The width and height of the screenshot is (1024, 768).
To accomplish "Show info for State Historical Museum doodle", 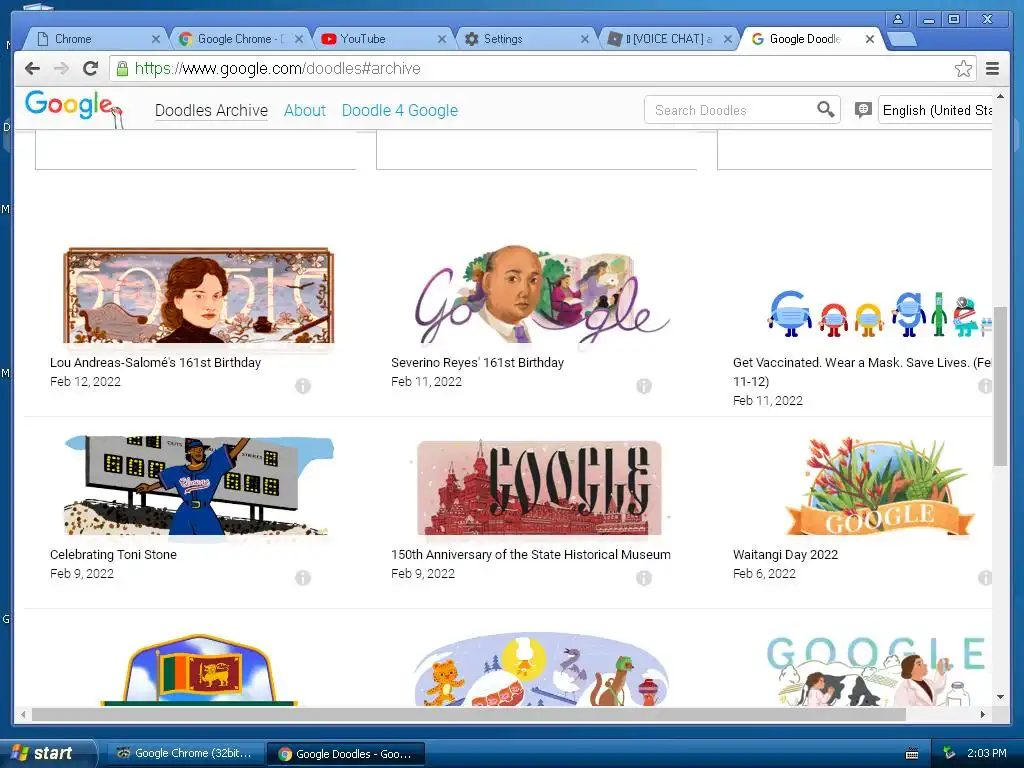I will 644,578.
